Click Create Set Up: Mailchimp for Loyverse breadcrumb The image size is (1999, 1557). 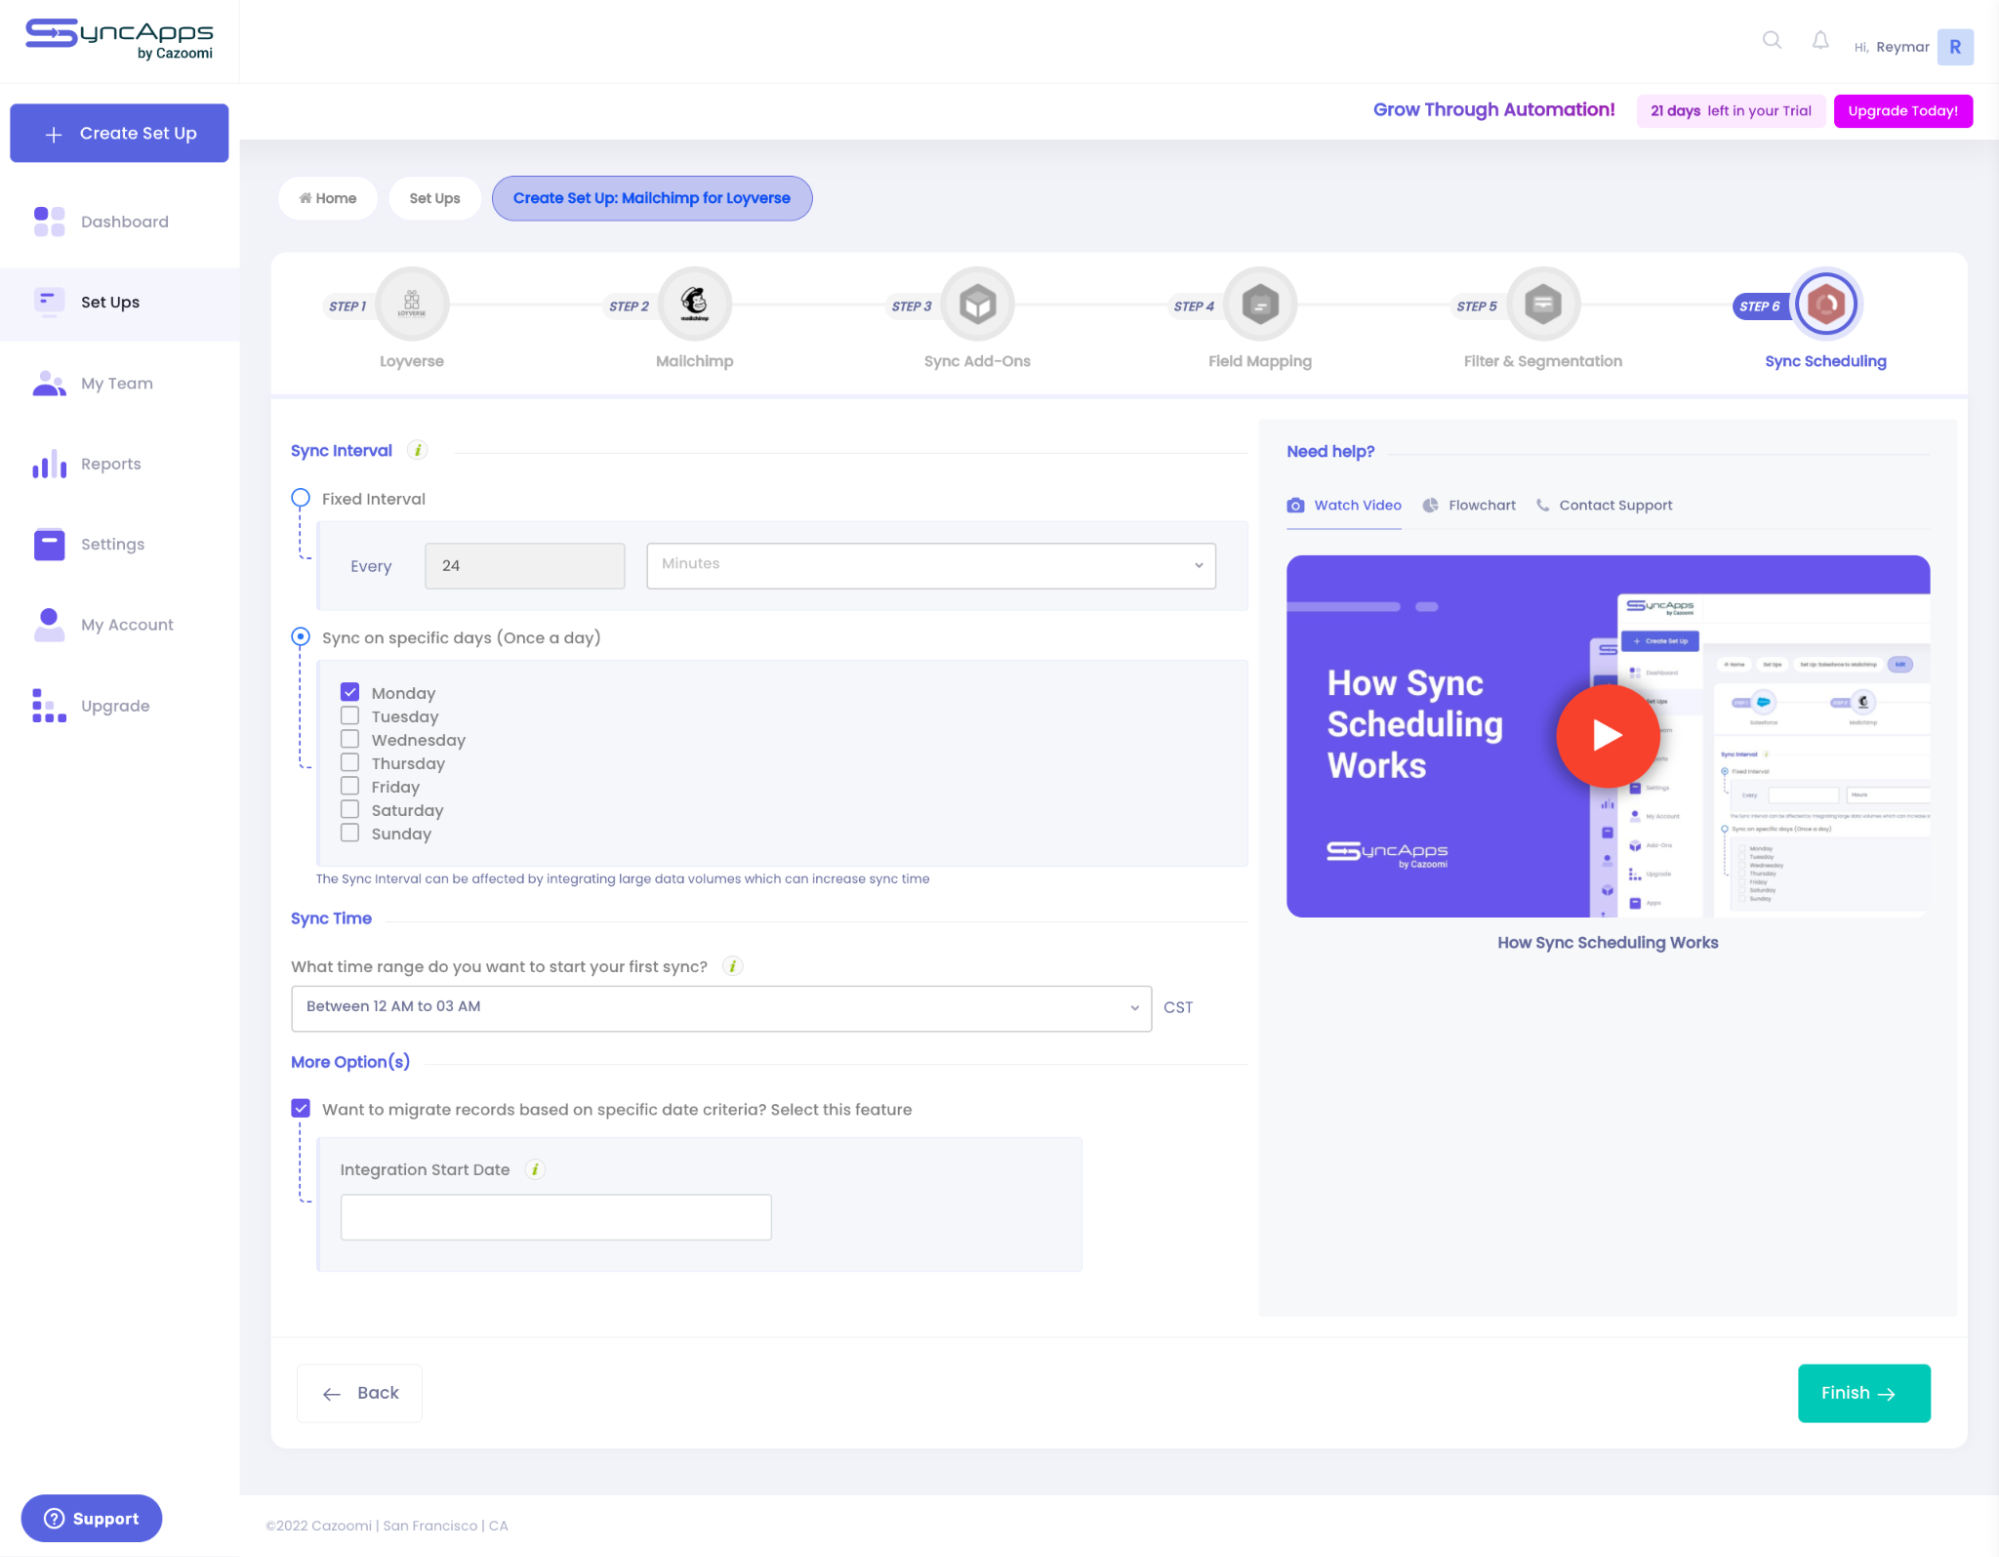[652, 198]
